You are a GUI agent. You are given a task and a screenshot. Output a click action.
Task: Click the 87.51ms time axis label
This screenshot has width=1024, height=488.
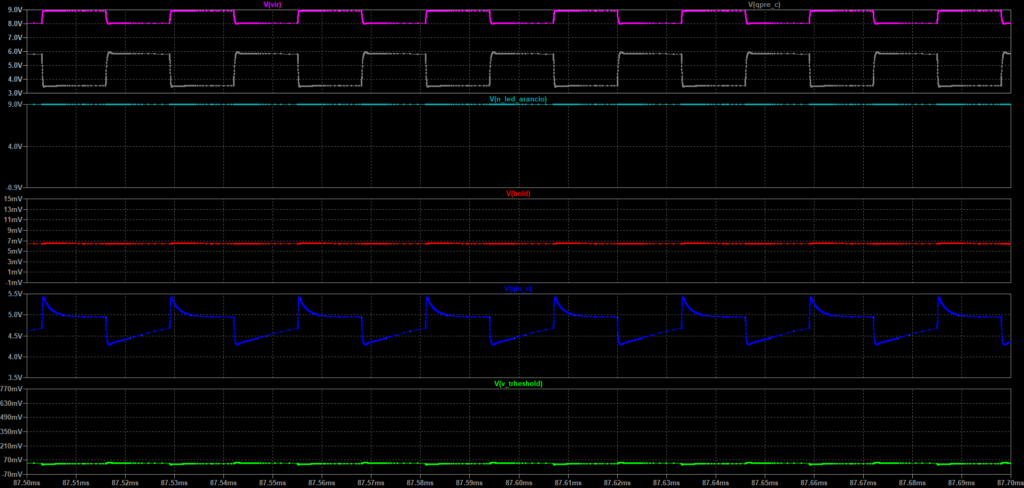76,483
